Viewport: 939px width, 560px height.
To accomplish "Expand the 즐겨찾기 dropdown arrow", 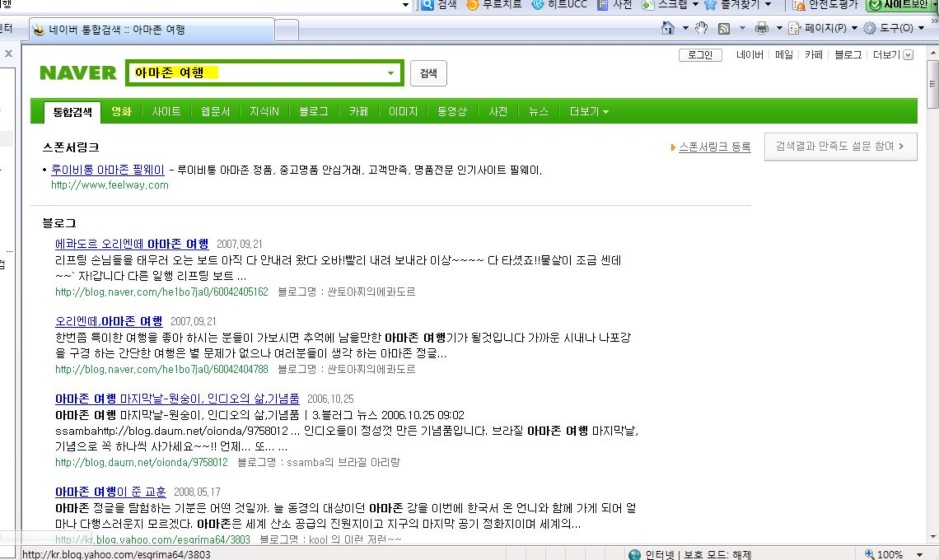I will click(768, 5).
